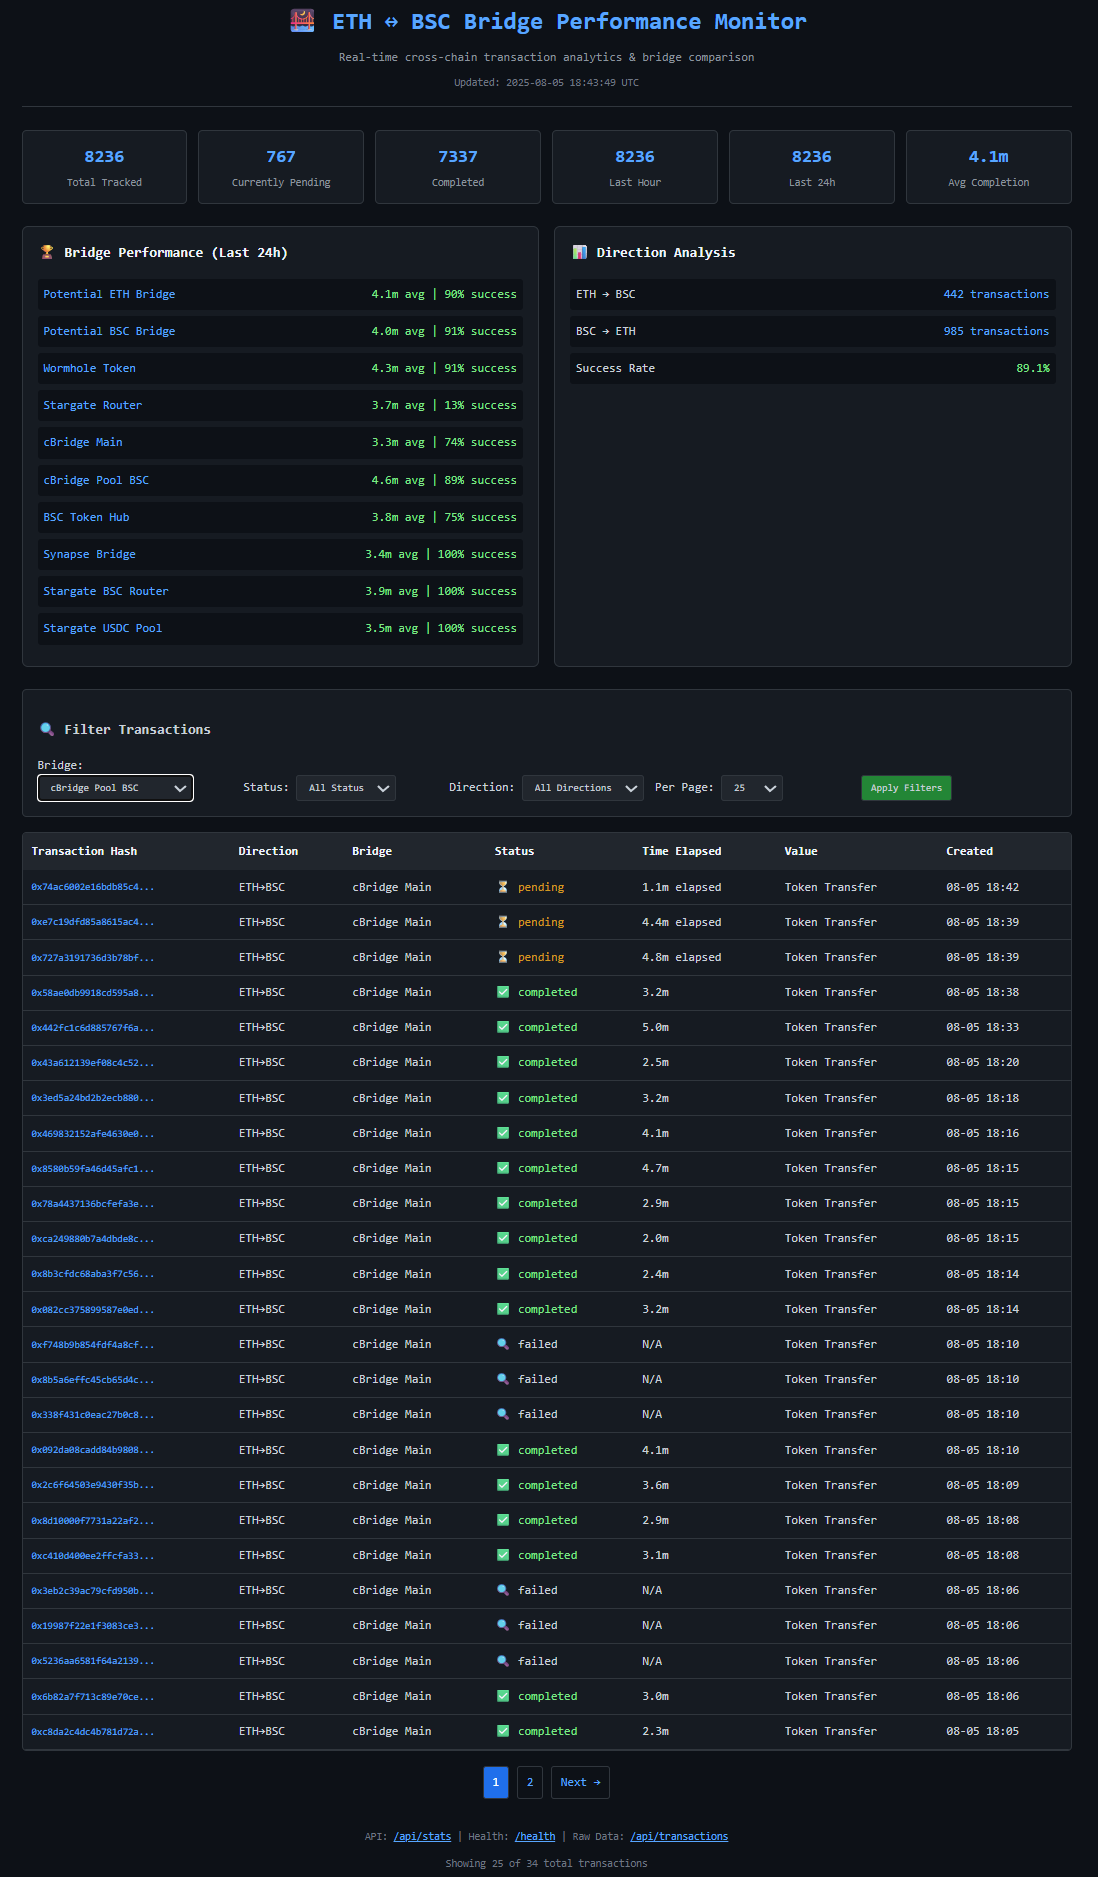This screenshot has height=1877, width=1098.
Task: Click failed magnifier icon of 0x3eb2c39ac79cfd950b row
Action: coord(503,1590)
